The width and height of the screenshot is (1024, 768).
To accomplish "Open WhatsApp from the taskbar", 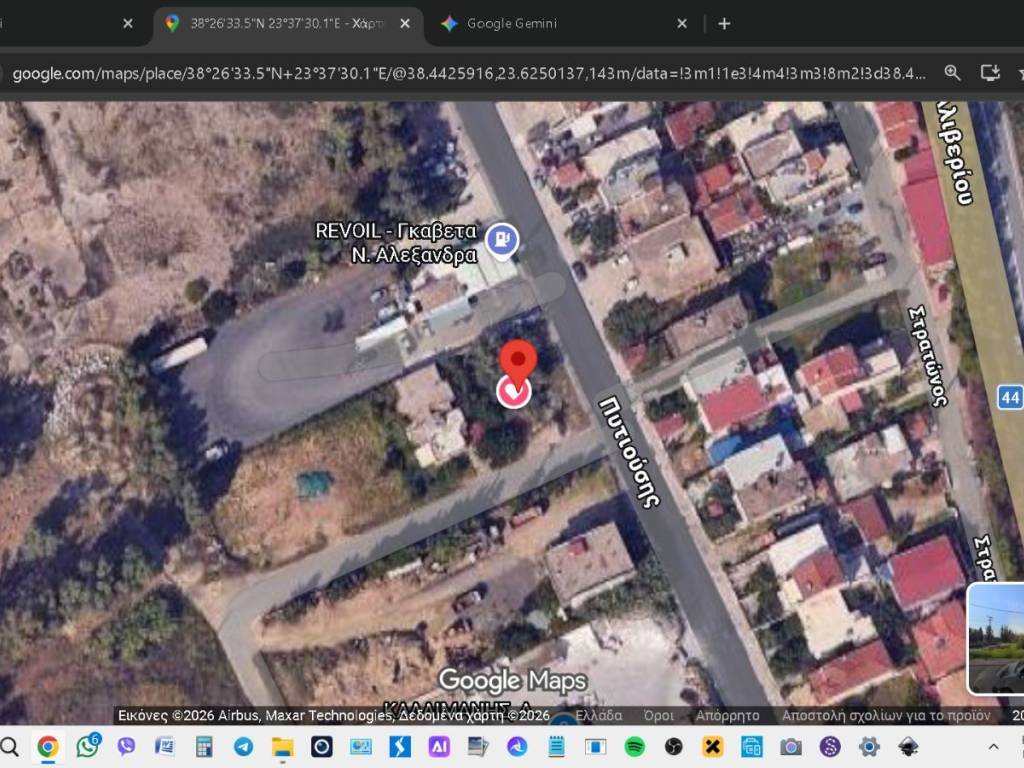I will [87, 746].
